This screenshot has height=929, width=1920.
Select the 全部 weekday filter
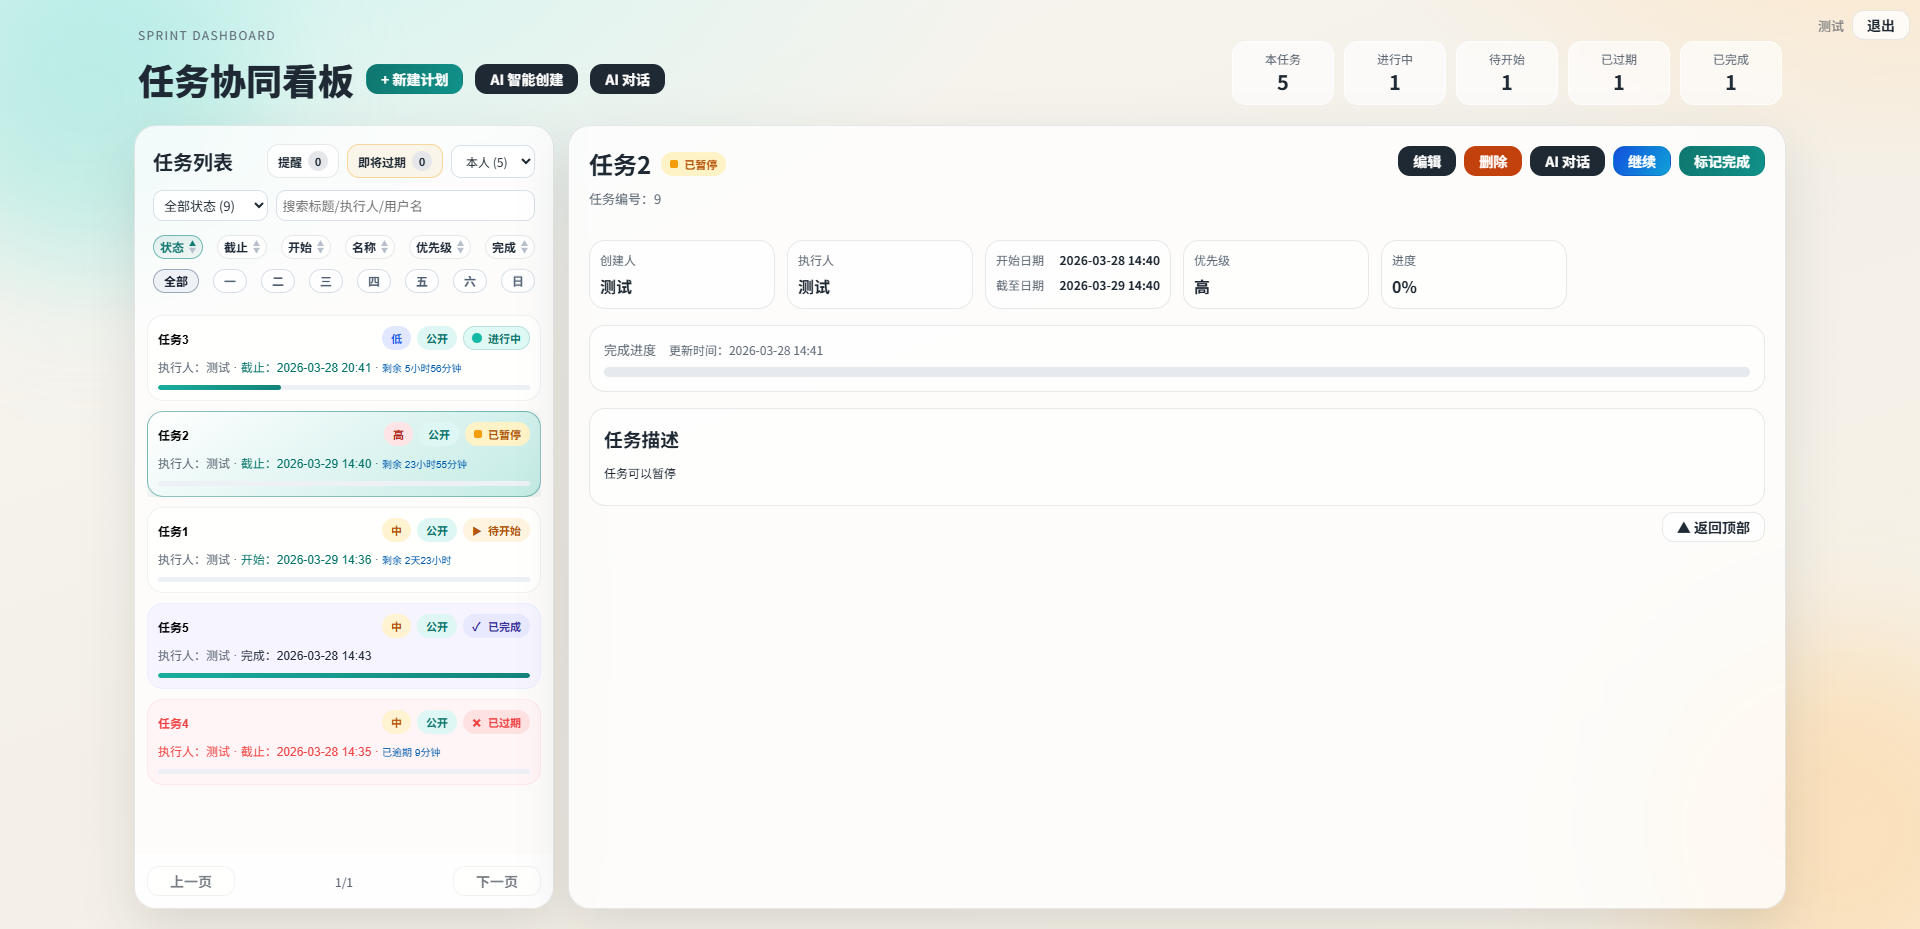pyautogui.click(x=176, y=282)
